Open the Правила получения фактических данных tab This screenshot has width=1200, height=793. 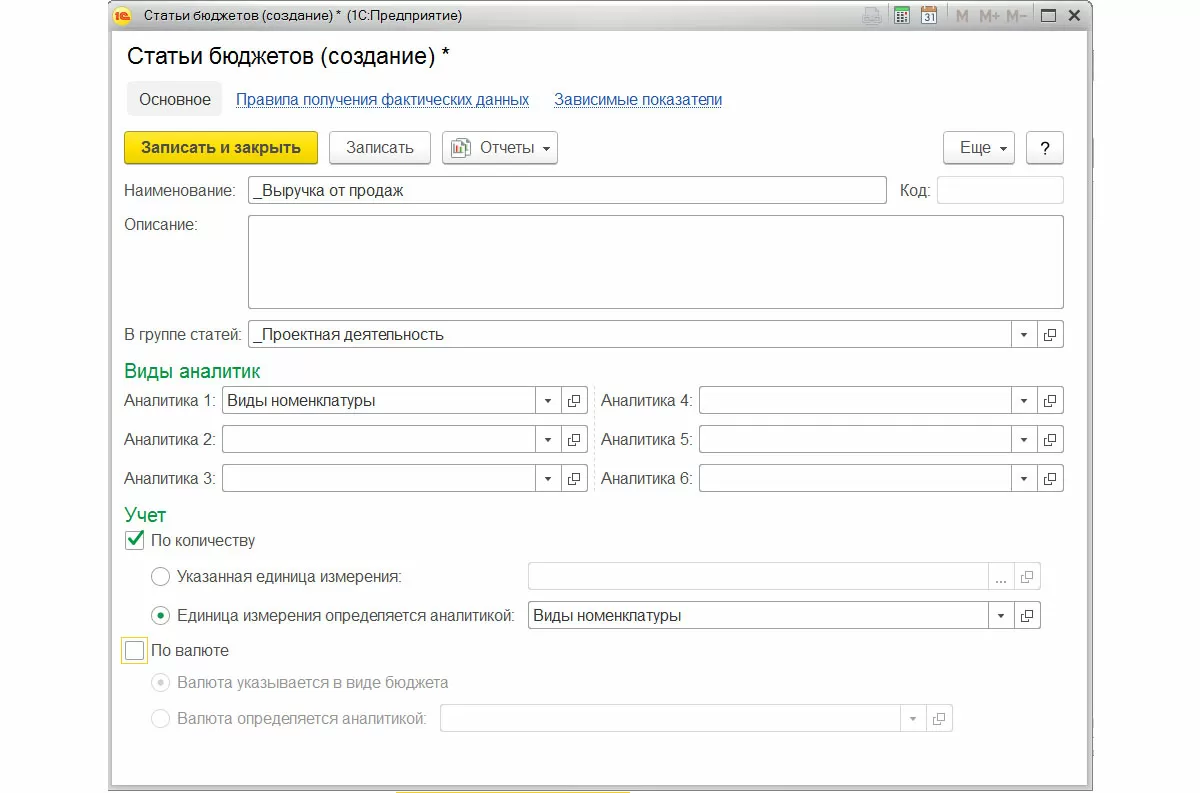(382, 100)
